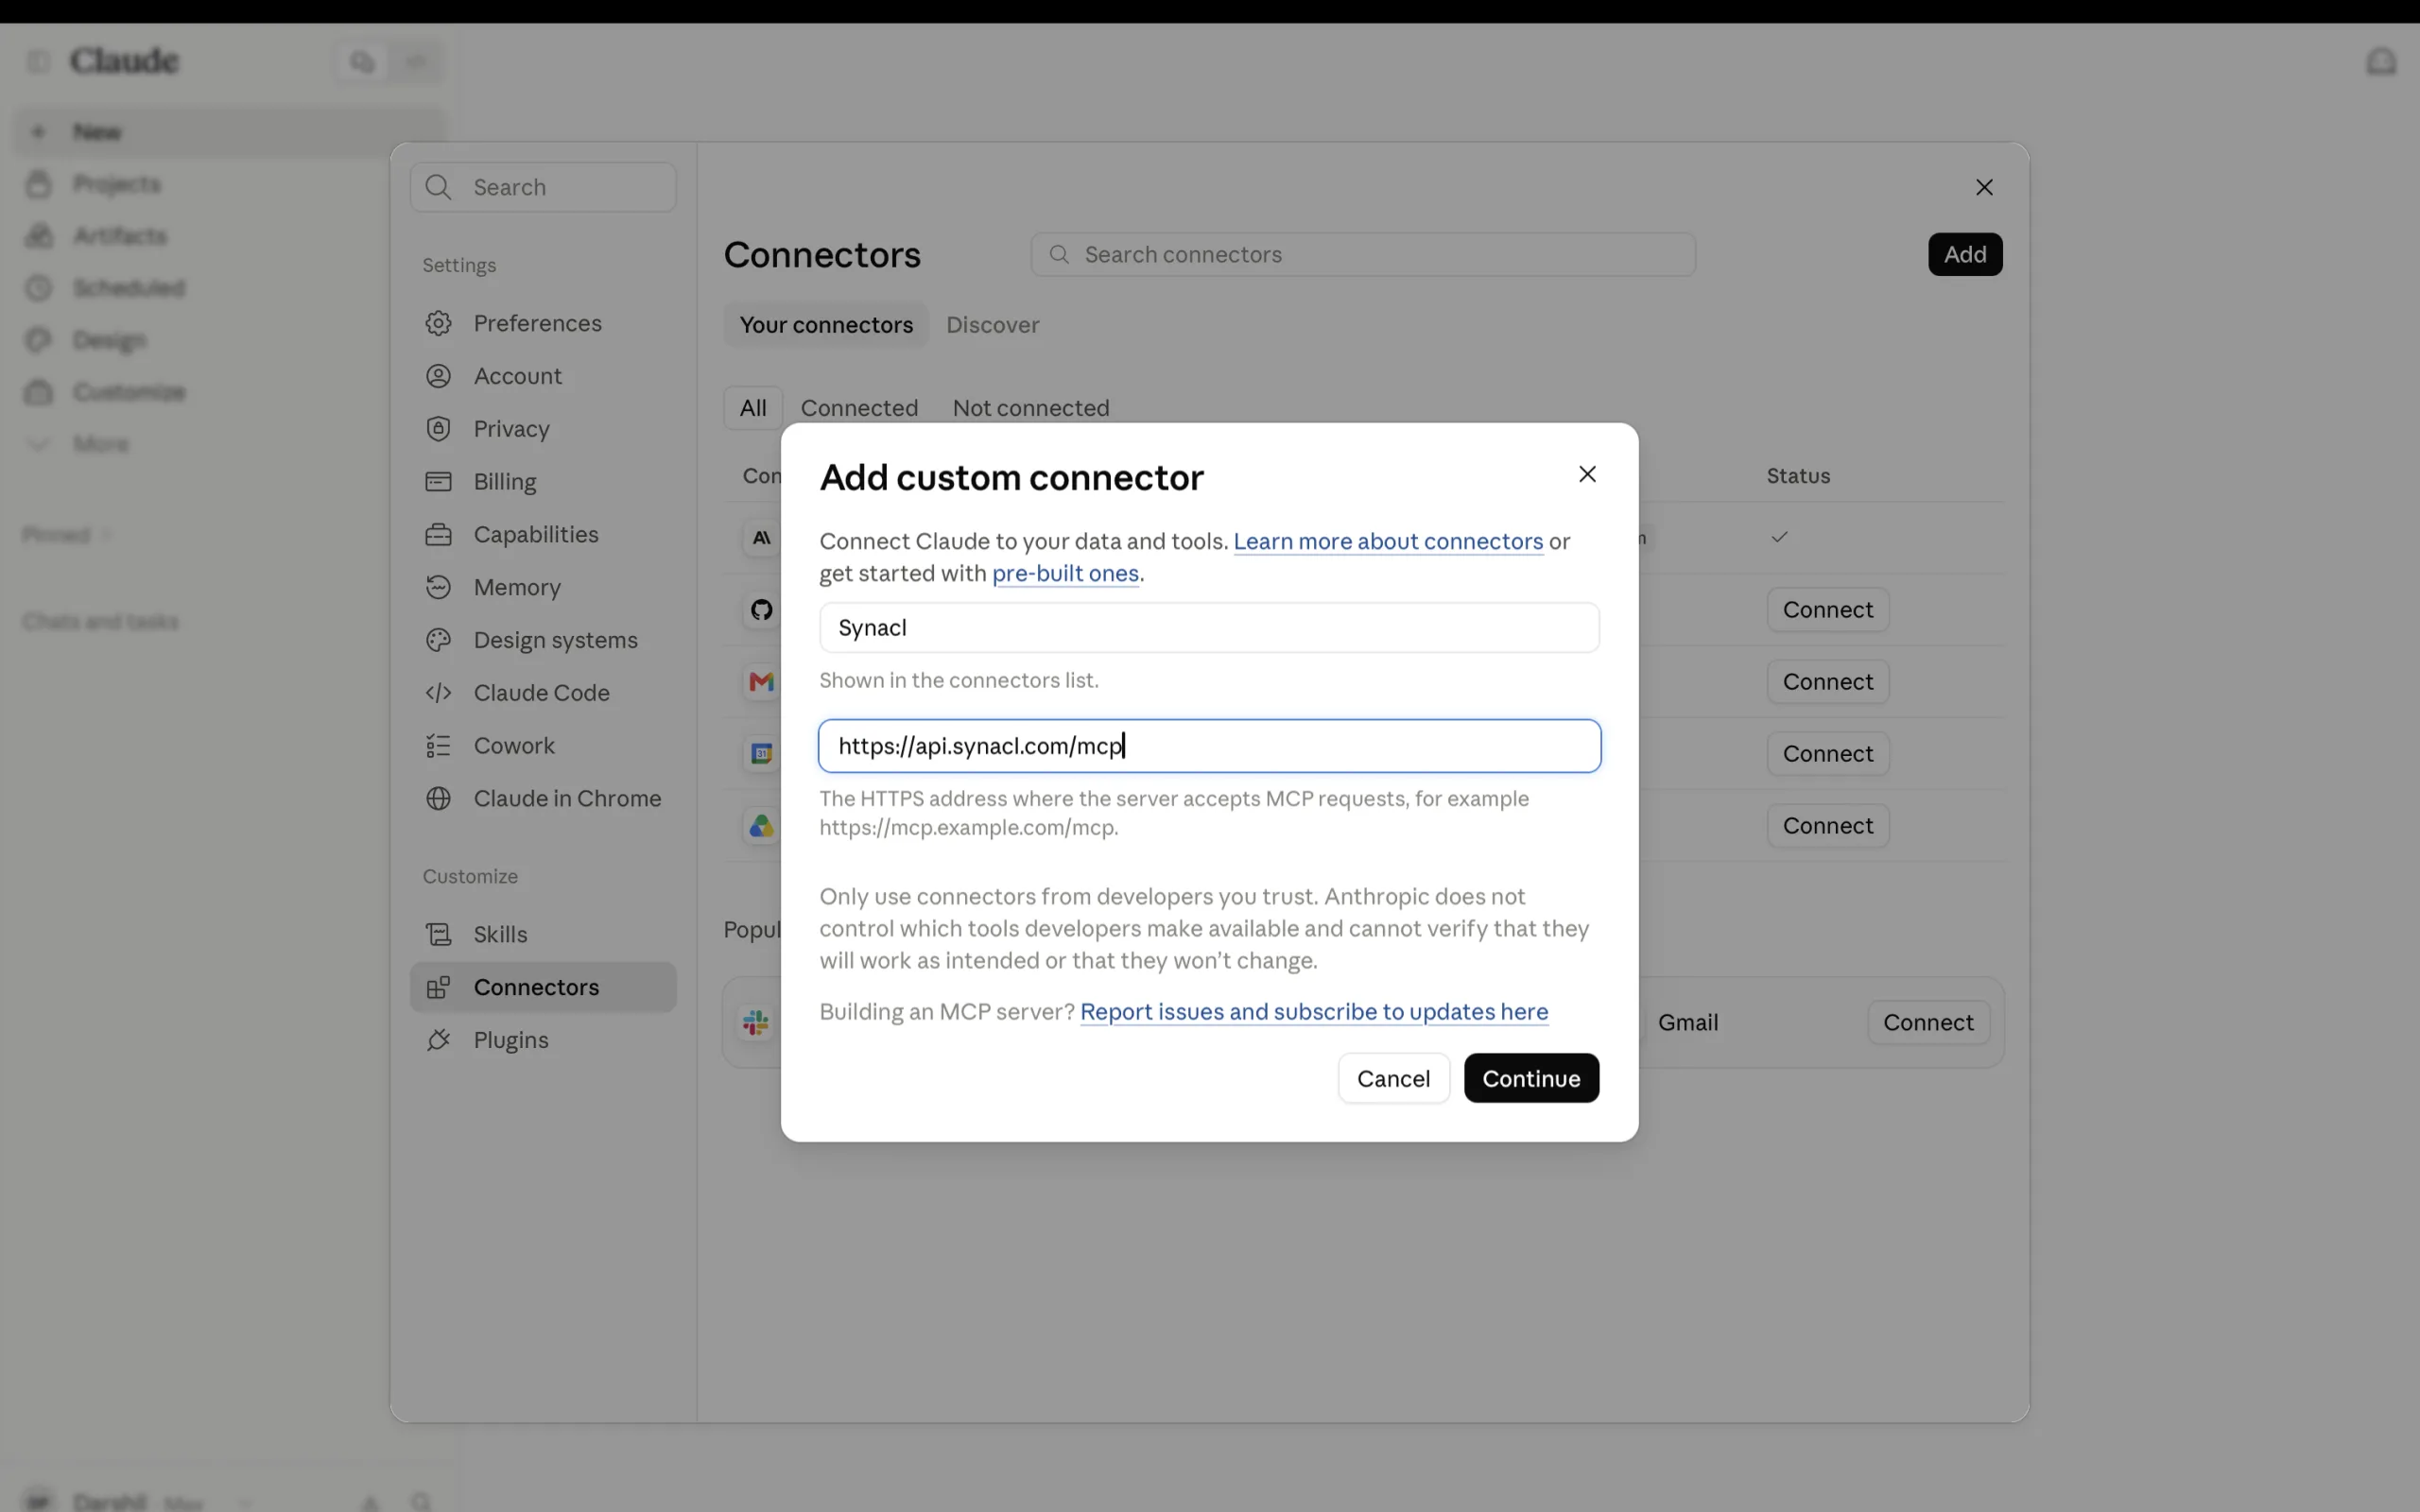
Task: Focus the Synacl connector name field
Action: pos(1209,627)
